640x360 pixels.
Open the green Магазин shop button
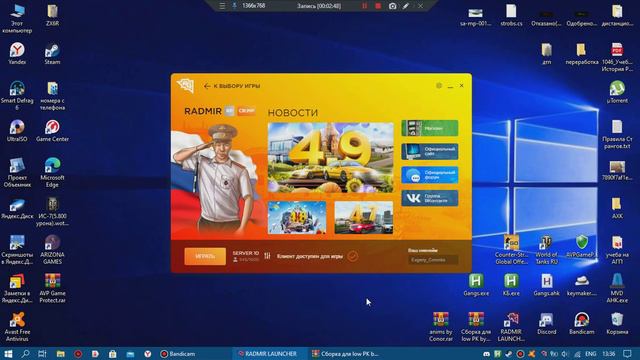429,128
